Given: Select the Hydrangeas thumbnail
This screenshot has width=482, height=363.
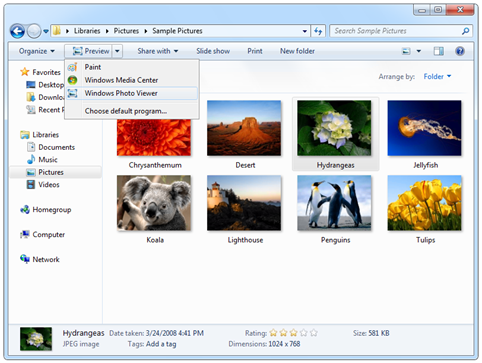Looking at the screenshot, I should pos(334,128).
